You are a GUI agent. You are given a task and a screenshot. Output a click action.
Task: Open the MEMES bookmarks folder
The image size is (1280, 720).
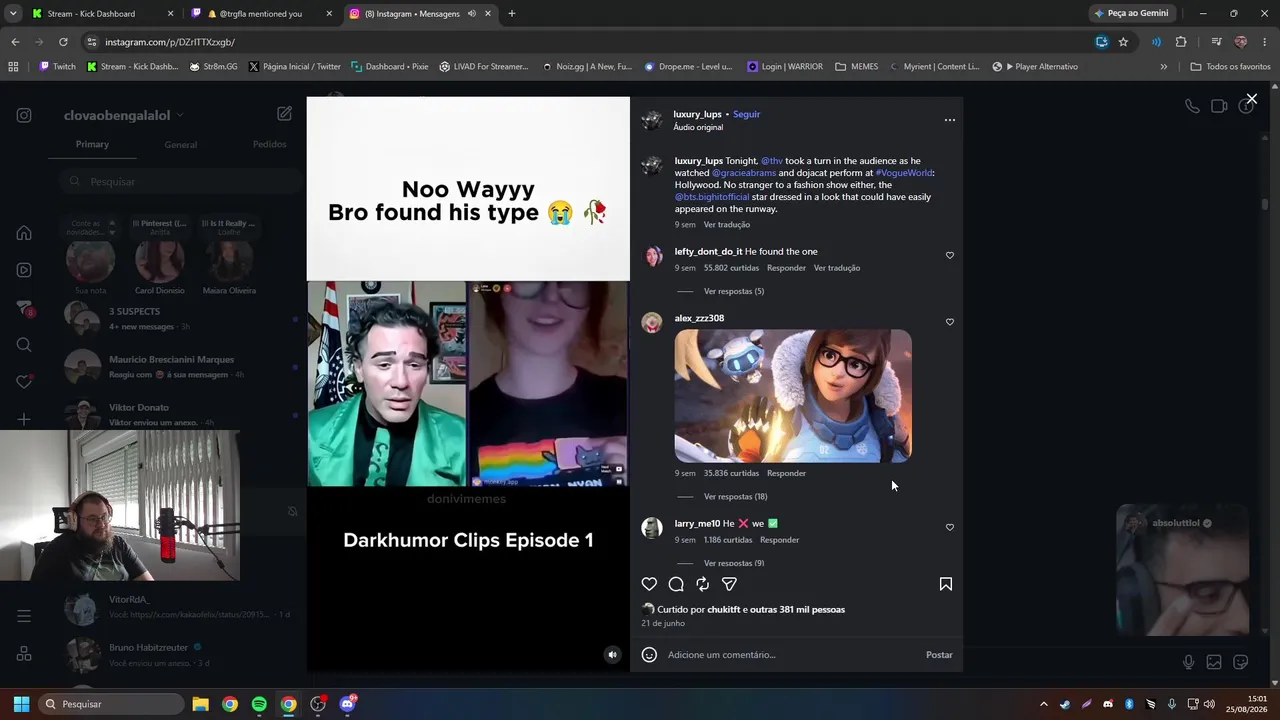pos(857,67)
